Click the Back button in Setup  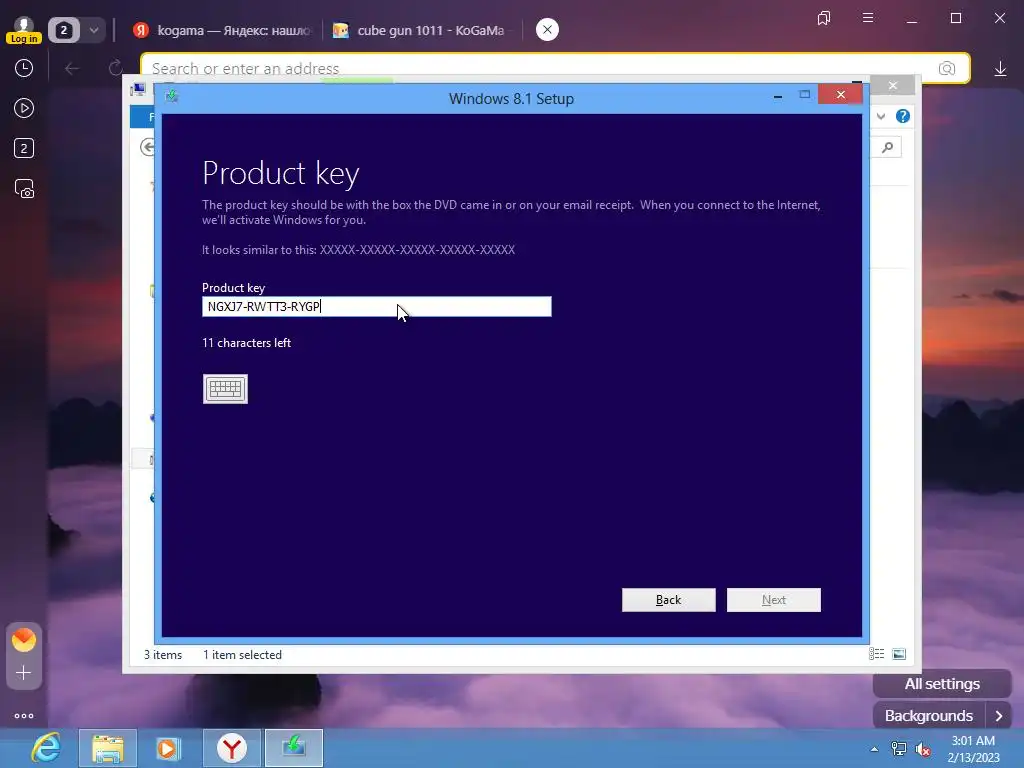(x=669, y=600)
